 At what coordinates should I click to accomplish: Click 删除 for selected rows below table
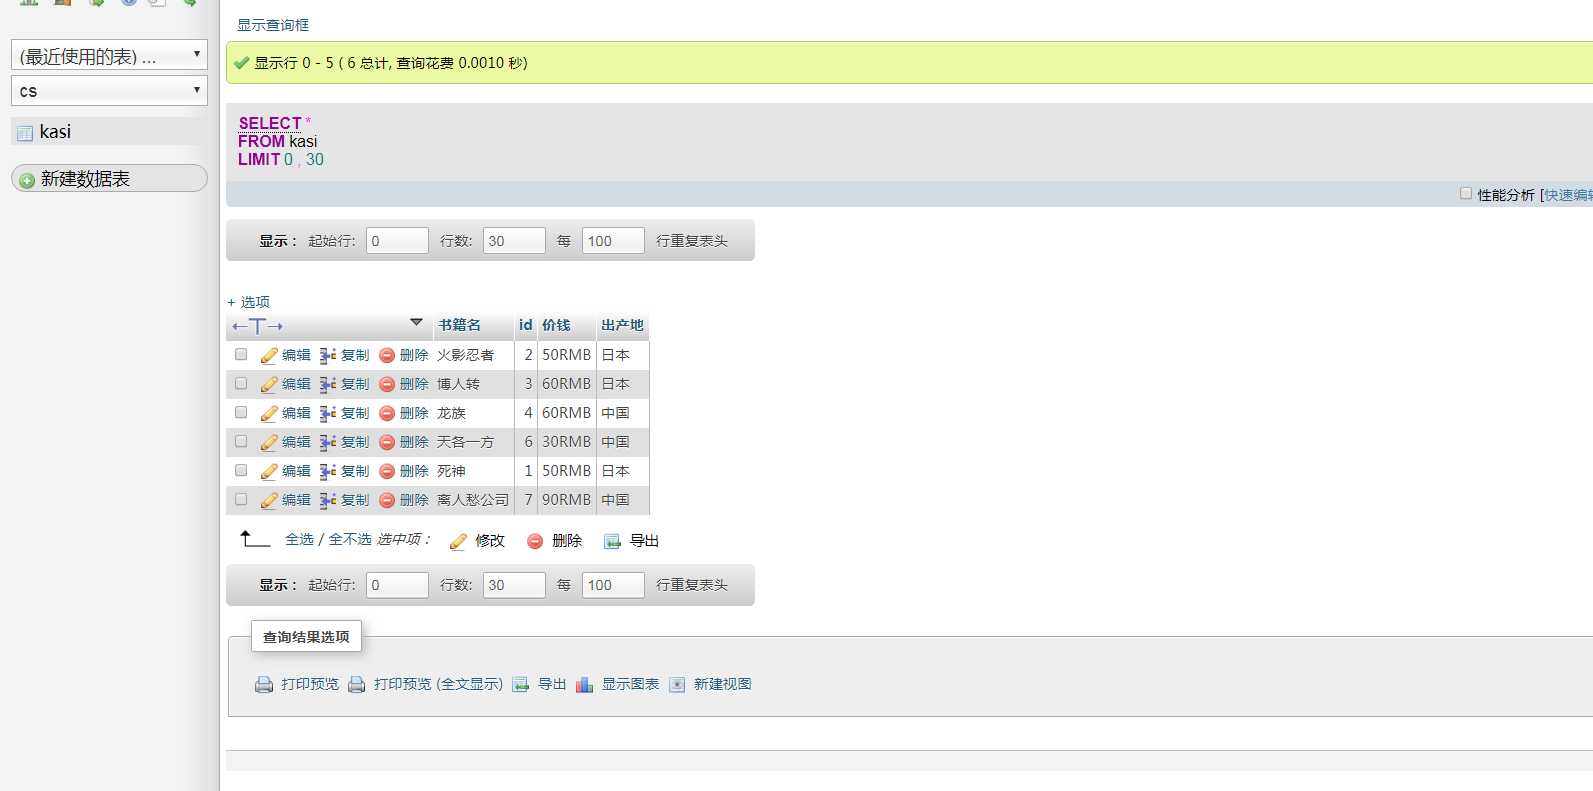click(x=554, y=541)
